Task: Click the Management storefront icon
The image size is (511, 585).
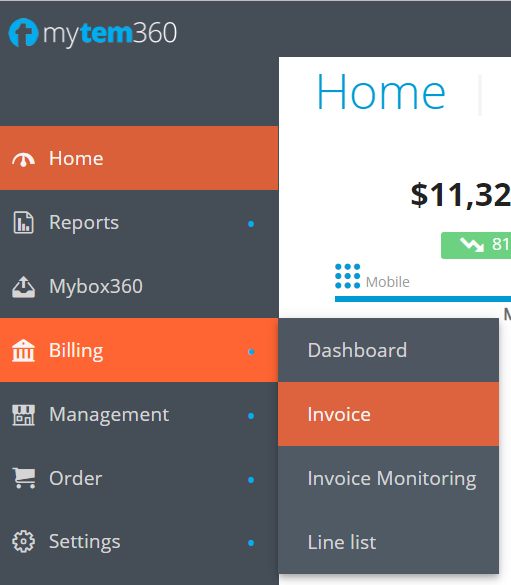Action: pos(23,415)
